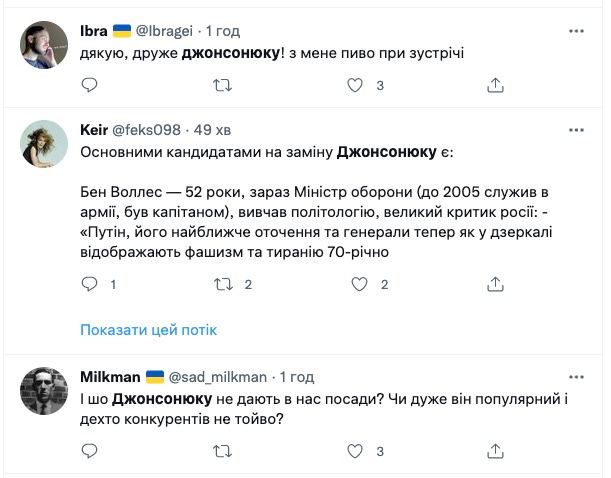Open the "49 хв" timestamp on Keir's tweet
Image resolution: width=611 pixels, height=478 pixels.
(212, 131)
